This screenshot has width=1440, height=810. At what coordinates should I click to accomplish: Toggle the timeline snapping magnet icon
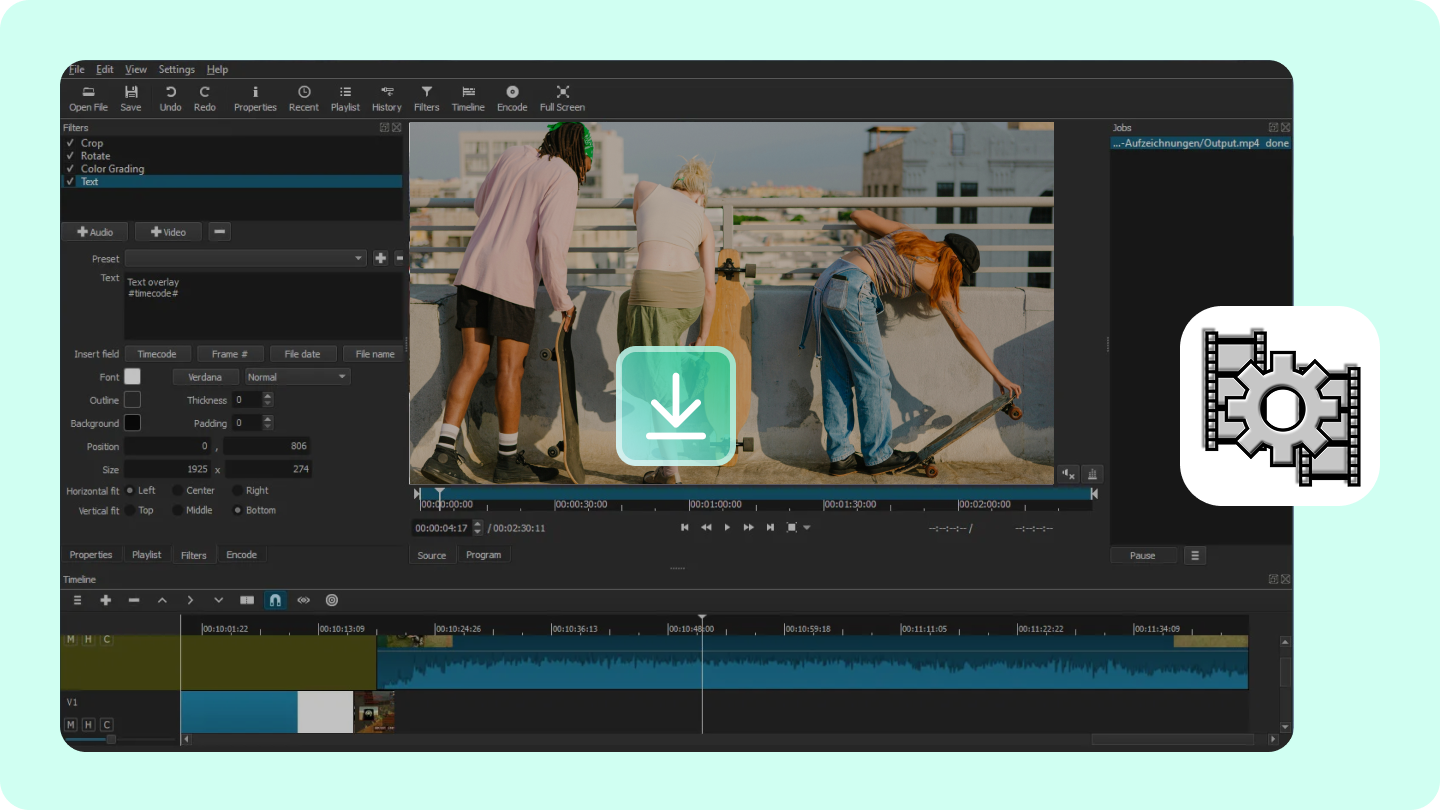tap(275, 600)
